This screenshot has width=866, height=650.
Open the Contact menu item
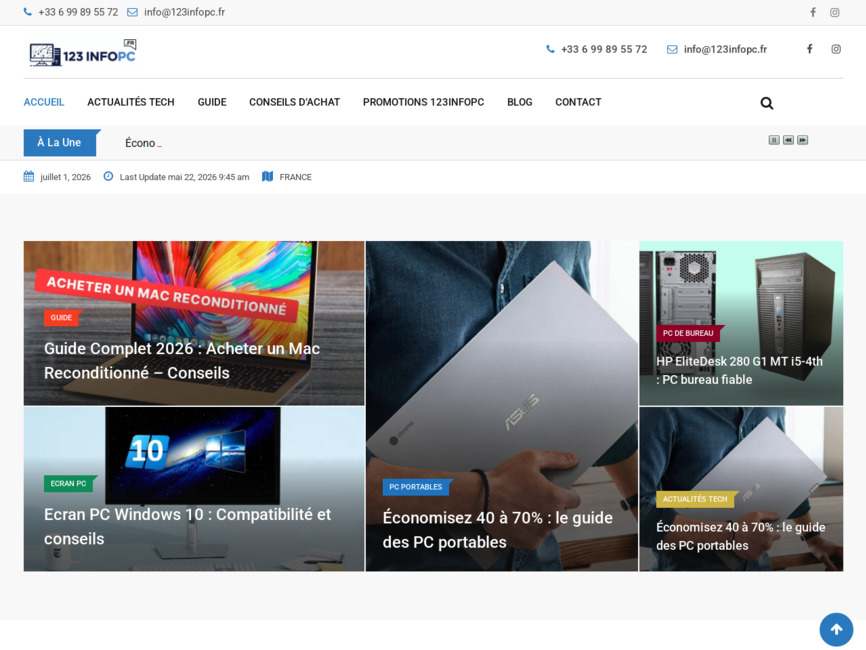coord(578,102)
